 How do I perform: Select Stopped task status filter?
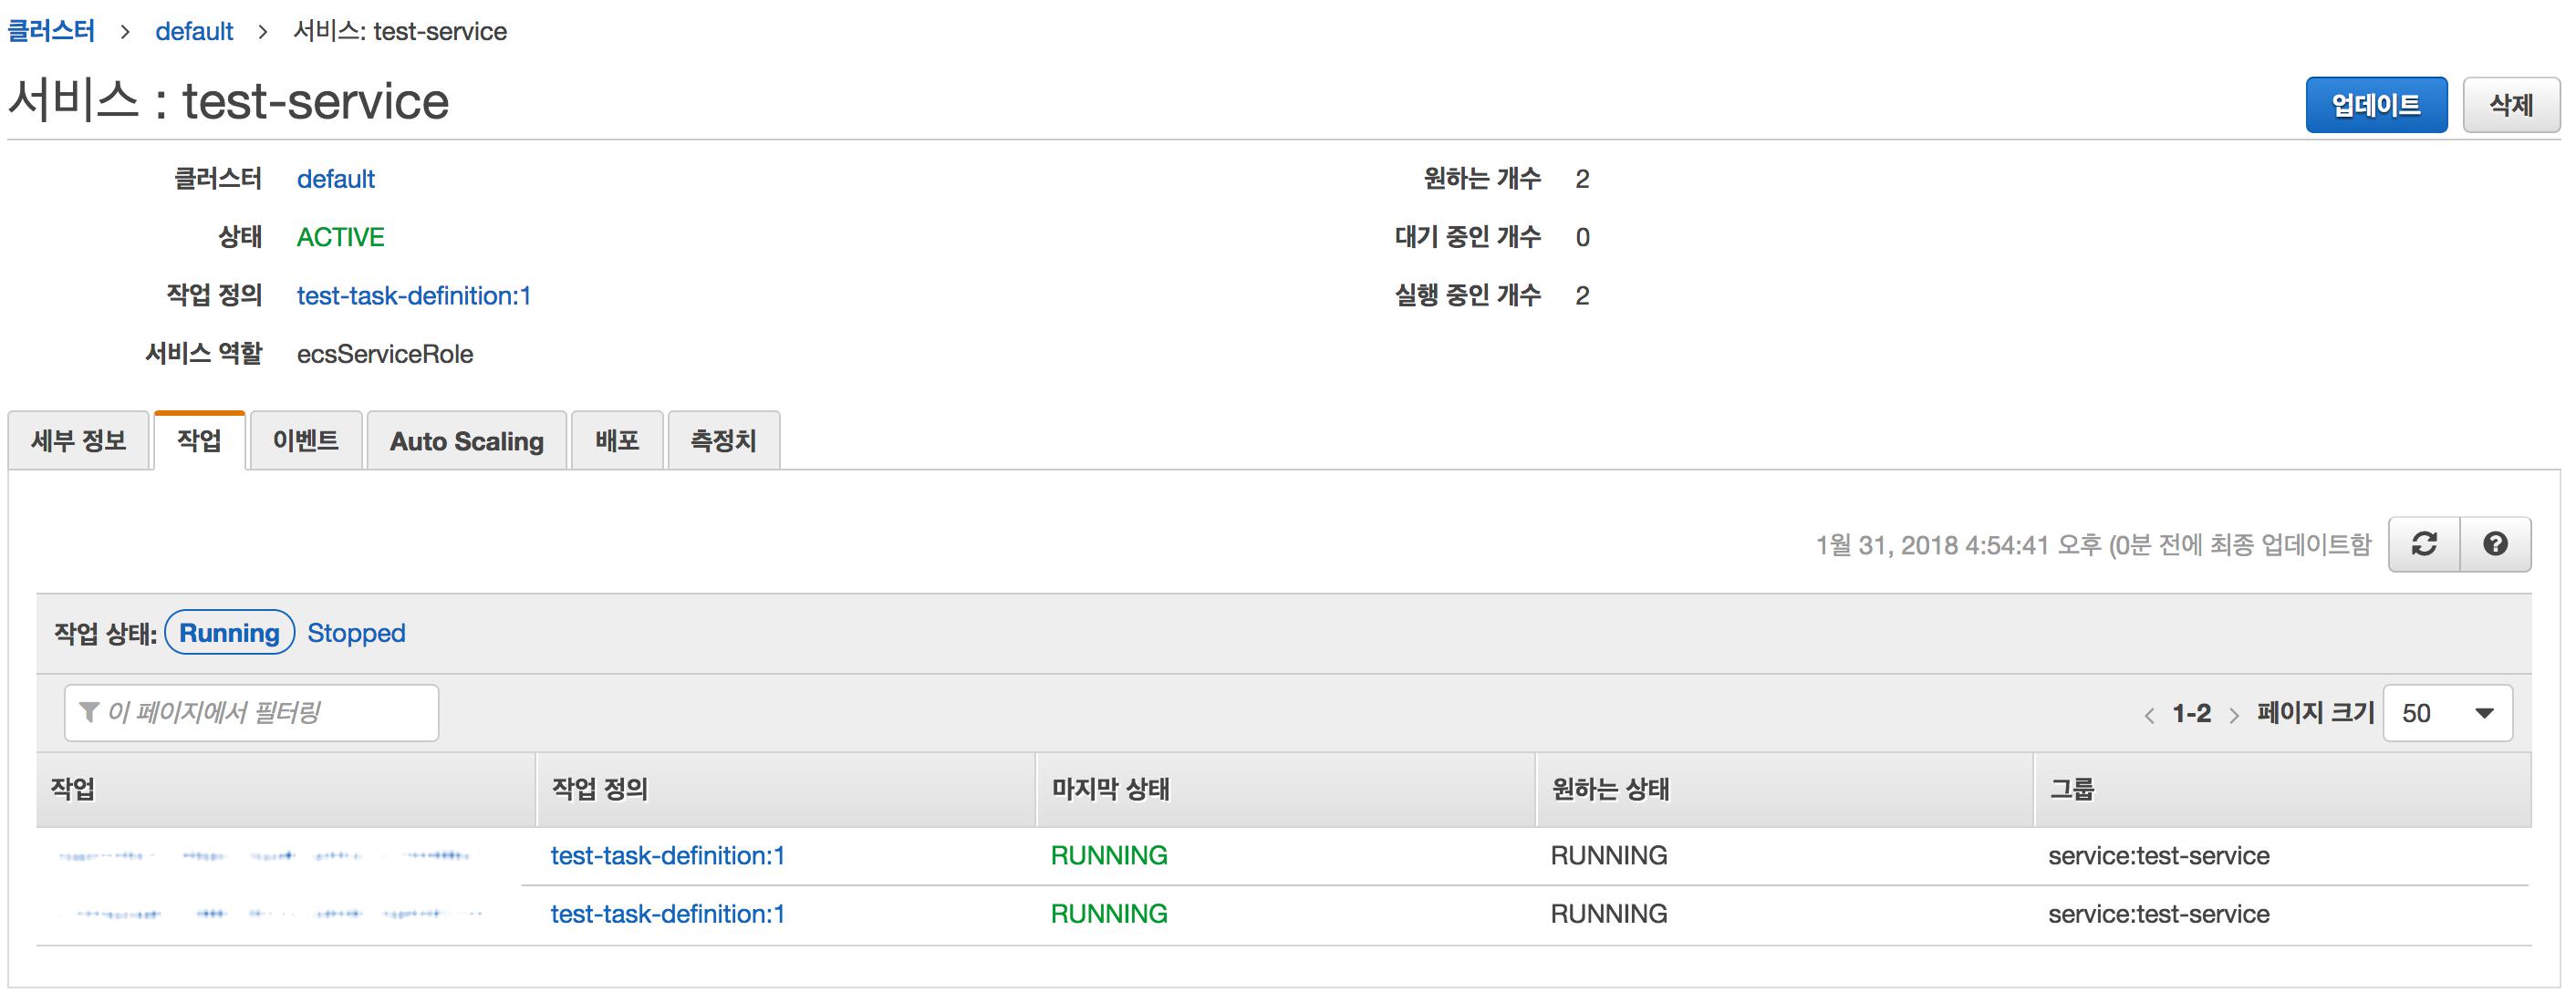pos(356,633)
